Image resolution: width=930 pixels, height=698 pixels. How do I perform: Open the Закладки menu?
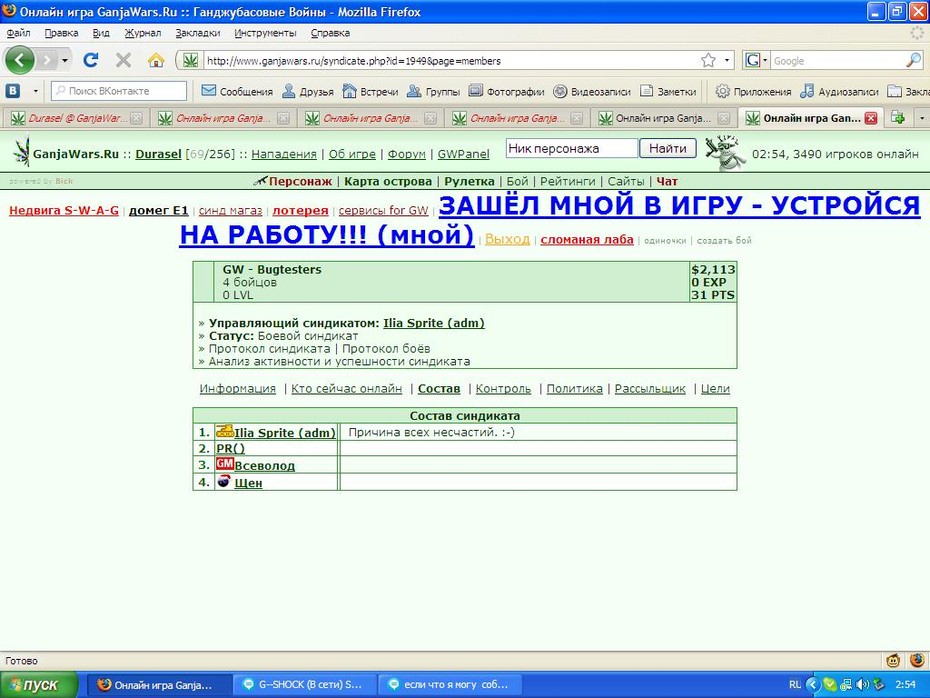[x=198, y=33]
